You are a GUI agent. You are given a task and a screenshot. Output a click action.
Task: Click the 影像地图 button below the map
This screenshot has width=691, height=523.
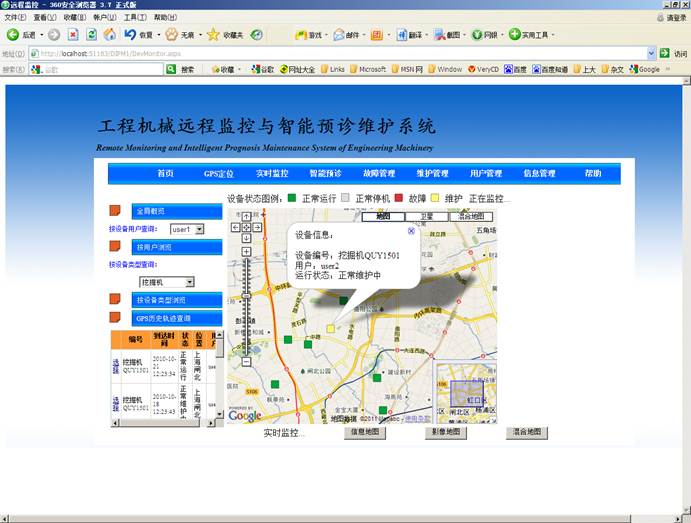pyautogui.click(x=445, y=432)
